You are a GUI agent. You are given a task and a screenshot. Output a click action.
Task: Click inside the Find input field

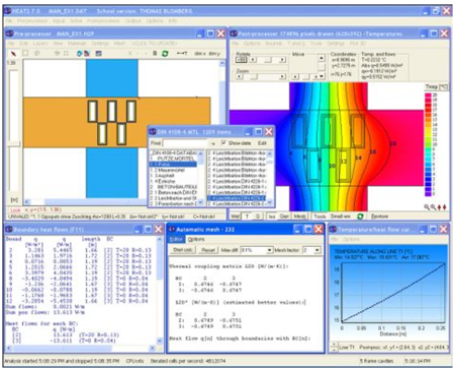click(x=185, y=143)
